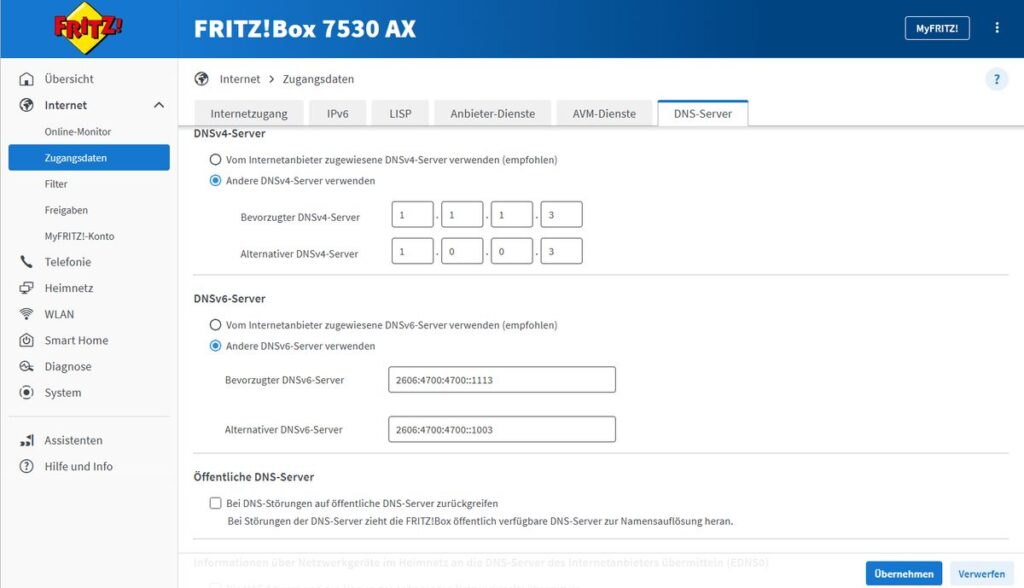The width and height of the screenshot is (1024, 588).
Task: Select Zugangsdaten in the sidebar
Action: pyautogui.click(x=89, y=157)
